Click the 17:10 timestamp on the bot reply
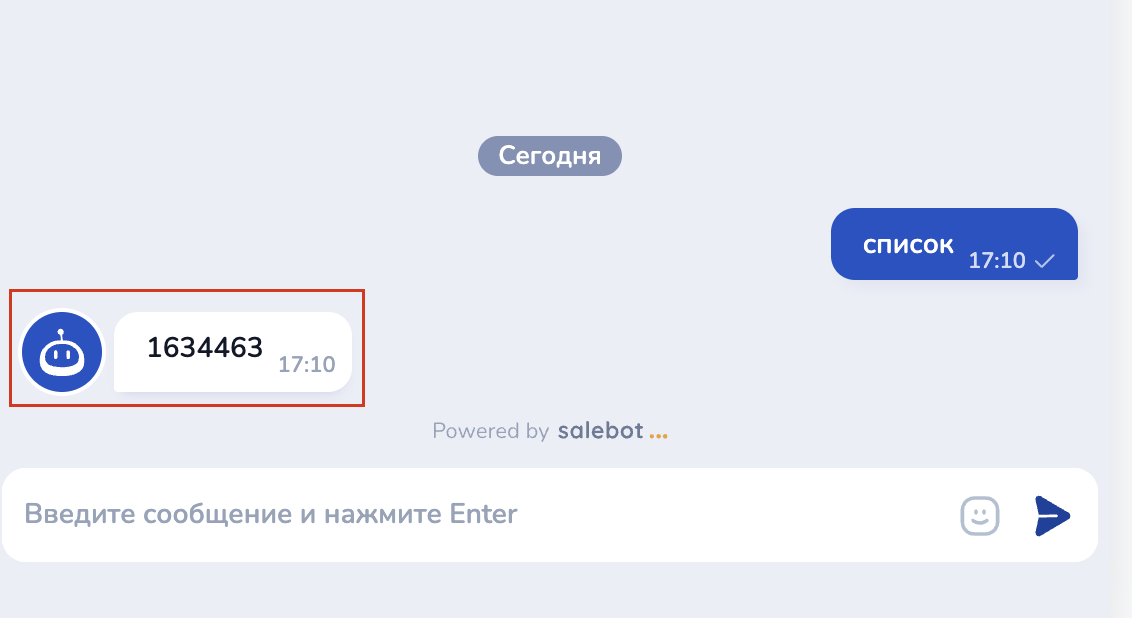Image resolution: width=1132 pixels, height=618 pixels. [x=306, y=365]
